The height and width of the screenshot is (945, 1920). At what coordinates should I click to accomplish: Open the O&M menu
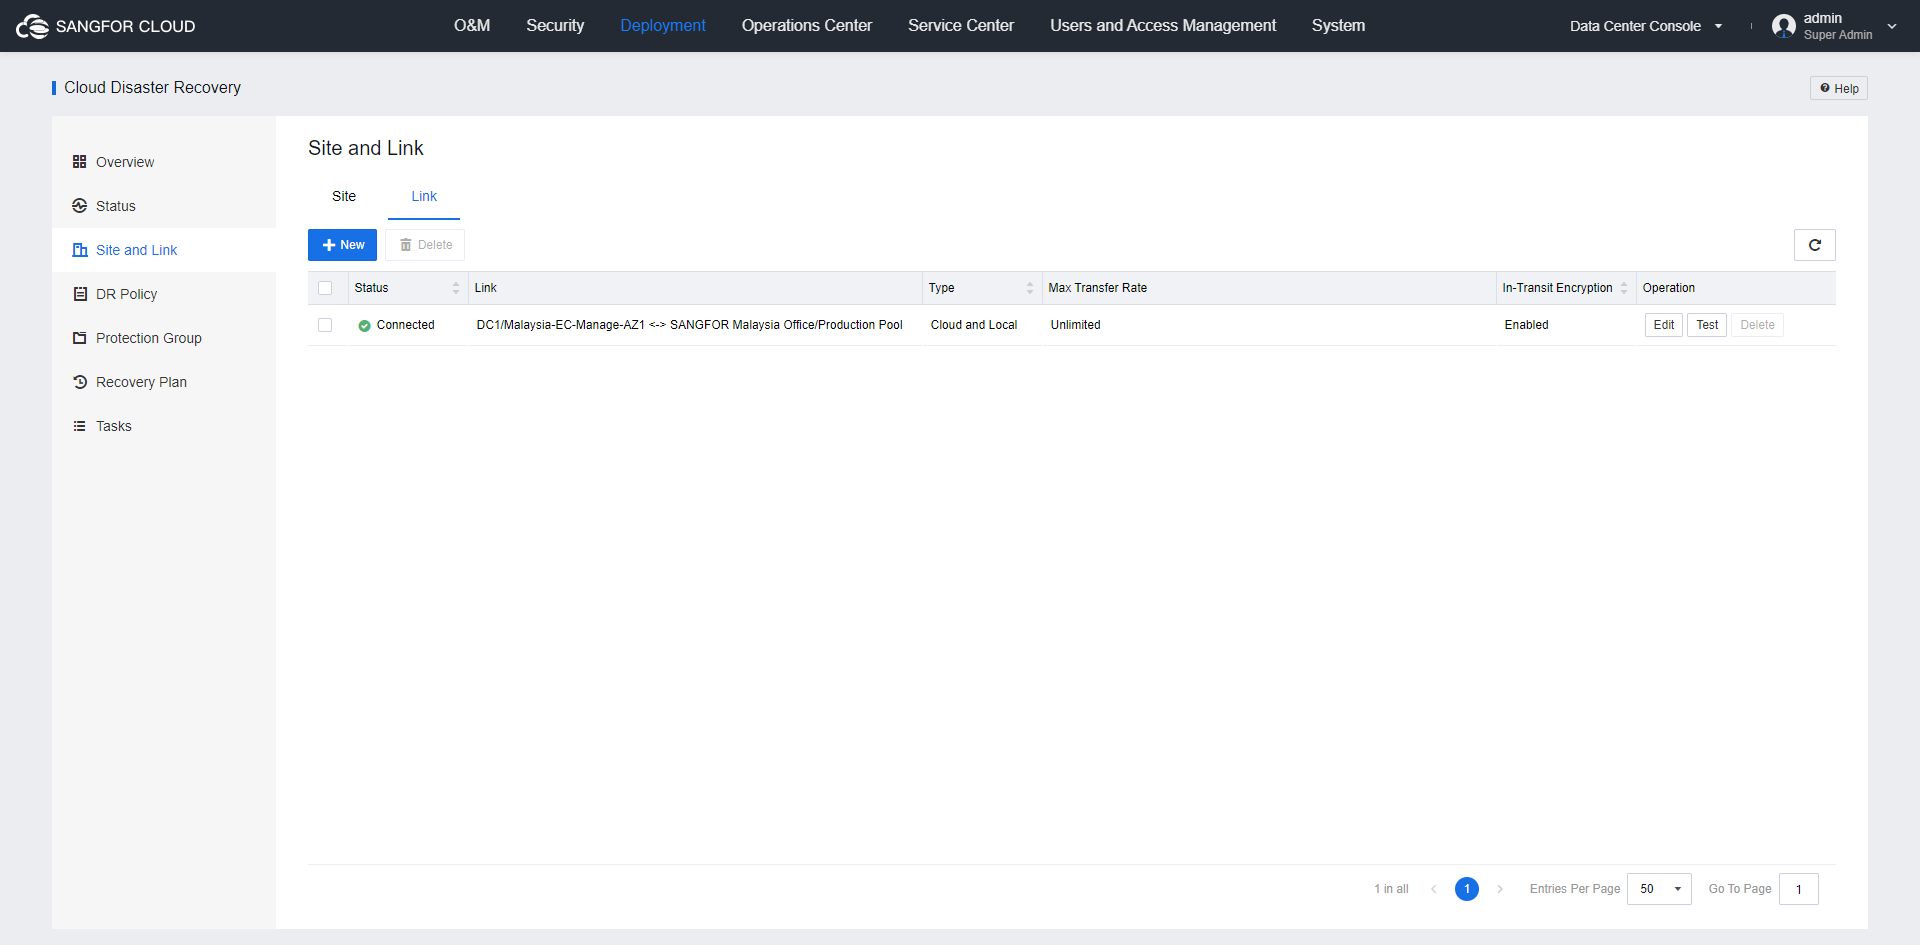point(472,26)
